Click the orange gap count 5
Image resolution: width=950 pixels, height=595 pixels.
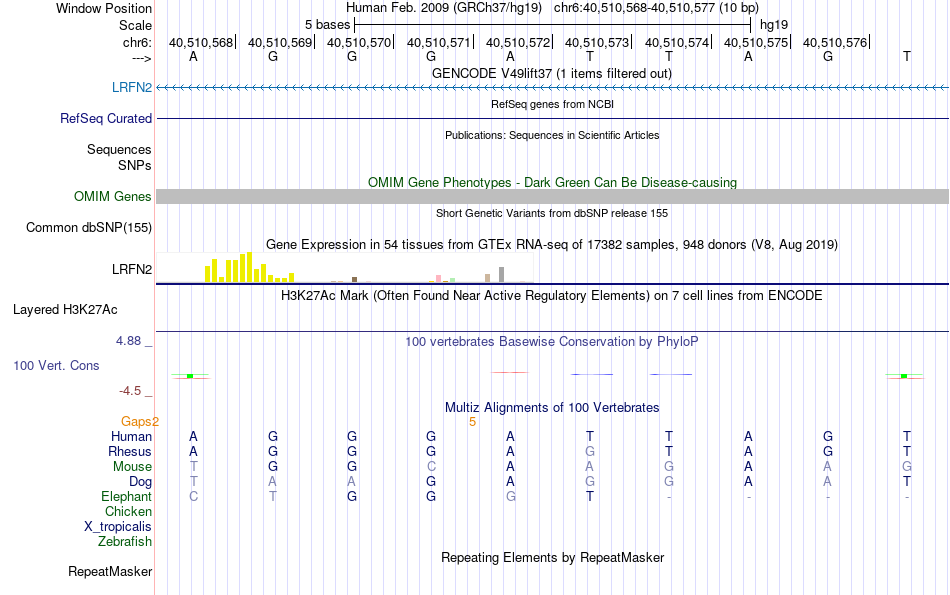click(473, 422)
